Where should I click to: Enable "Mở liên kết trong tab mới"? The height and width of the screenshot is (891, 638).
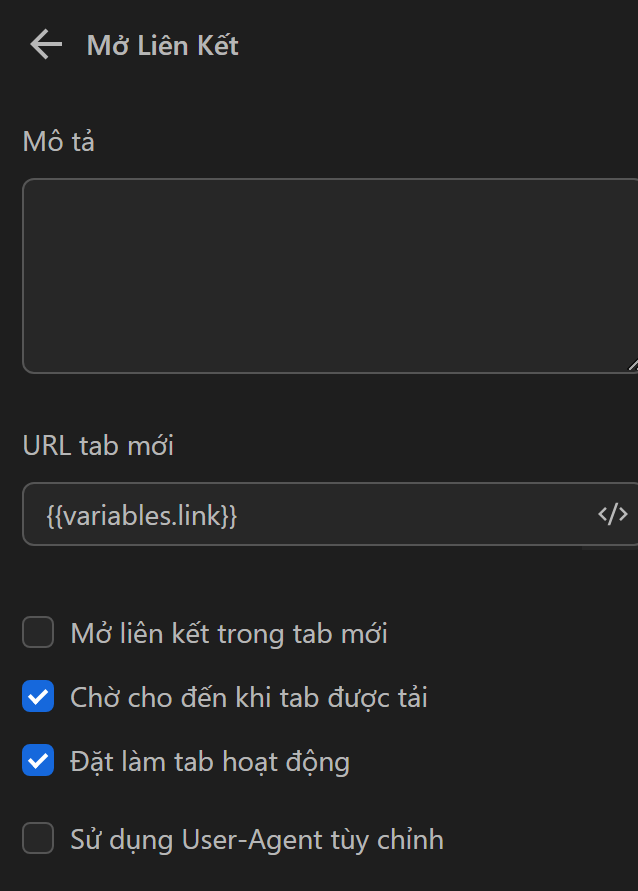point(37,632)
